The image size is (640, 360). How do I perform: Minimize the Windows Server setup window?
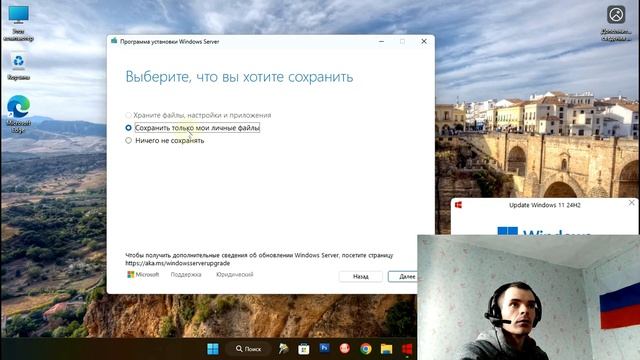(381, 41)
